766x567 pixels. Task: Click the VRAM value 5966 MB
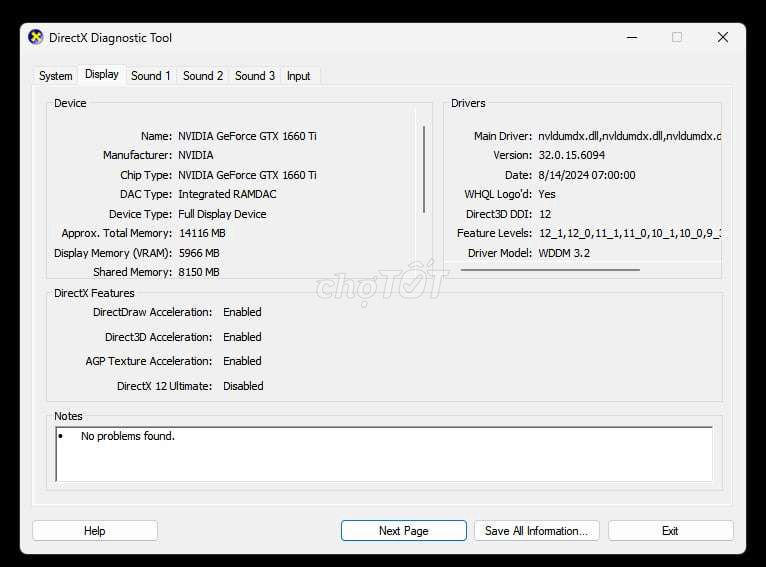pos(199,253)
